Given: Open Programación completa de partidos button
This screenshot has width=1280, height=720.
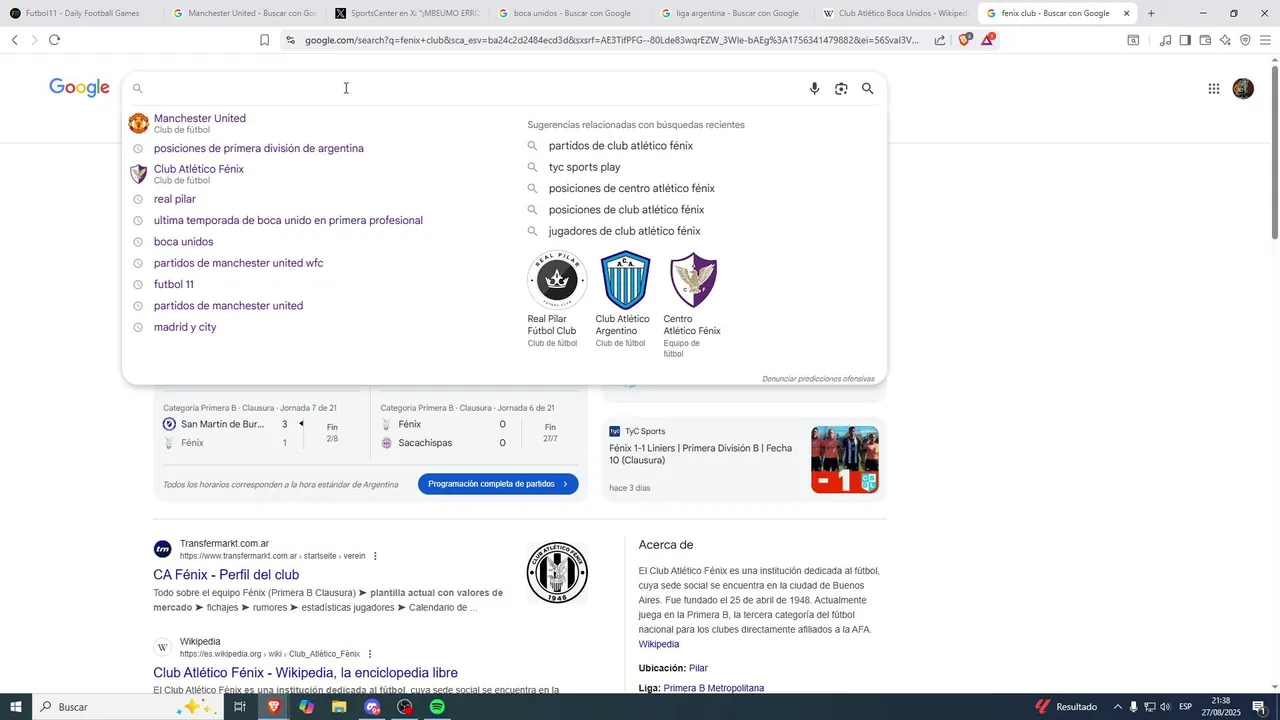Looking at the screenshot, I should pos(498,484).
